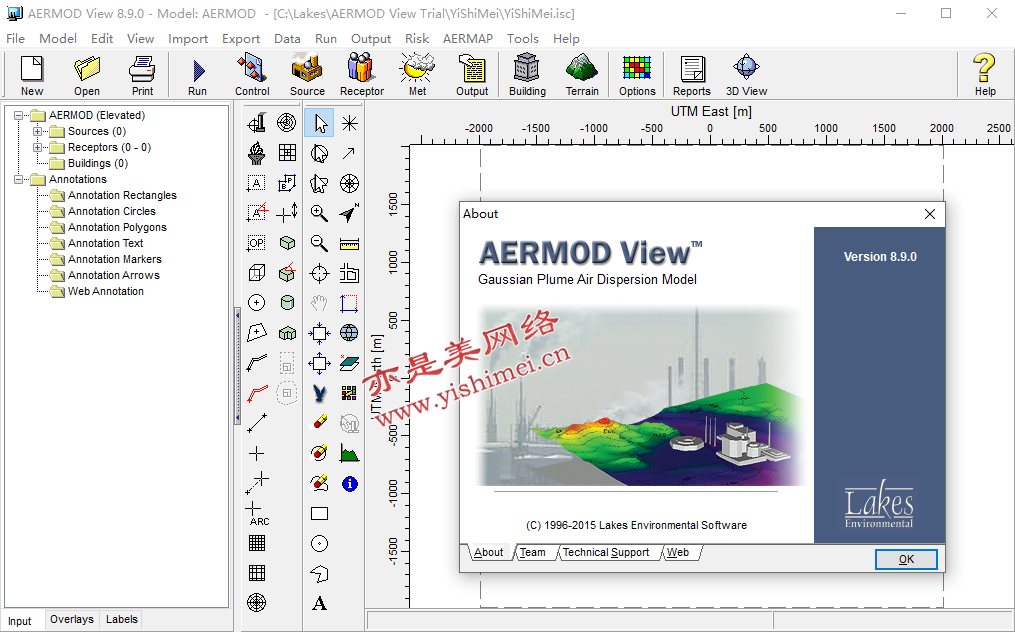Click the north arrow tool

pyautogui.click(x=349, y=213)
